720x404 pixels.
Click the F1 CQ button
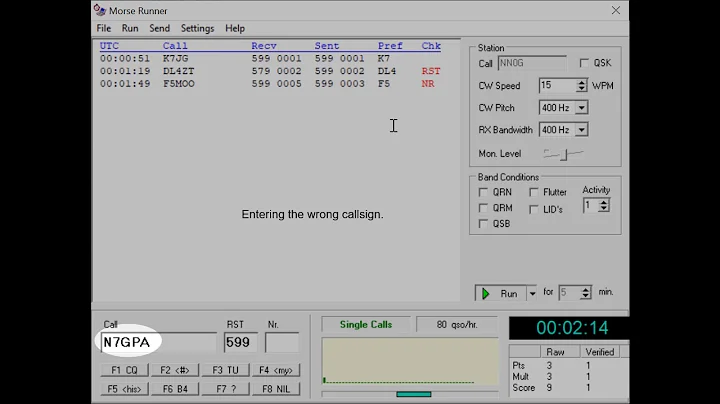(x=124, y=370)
